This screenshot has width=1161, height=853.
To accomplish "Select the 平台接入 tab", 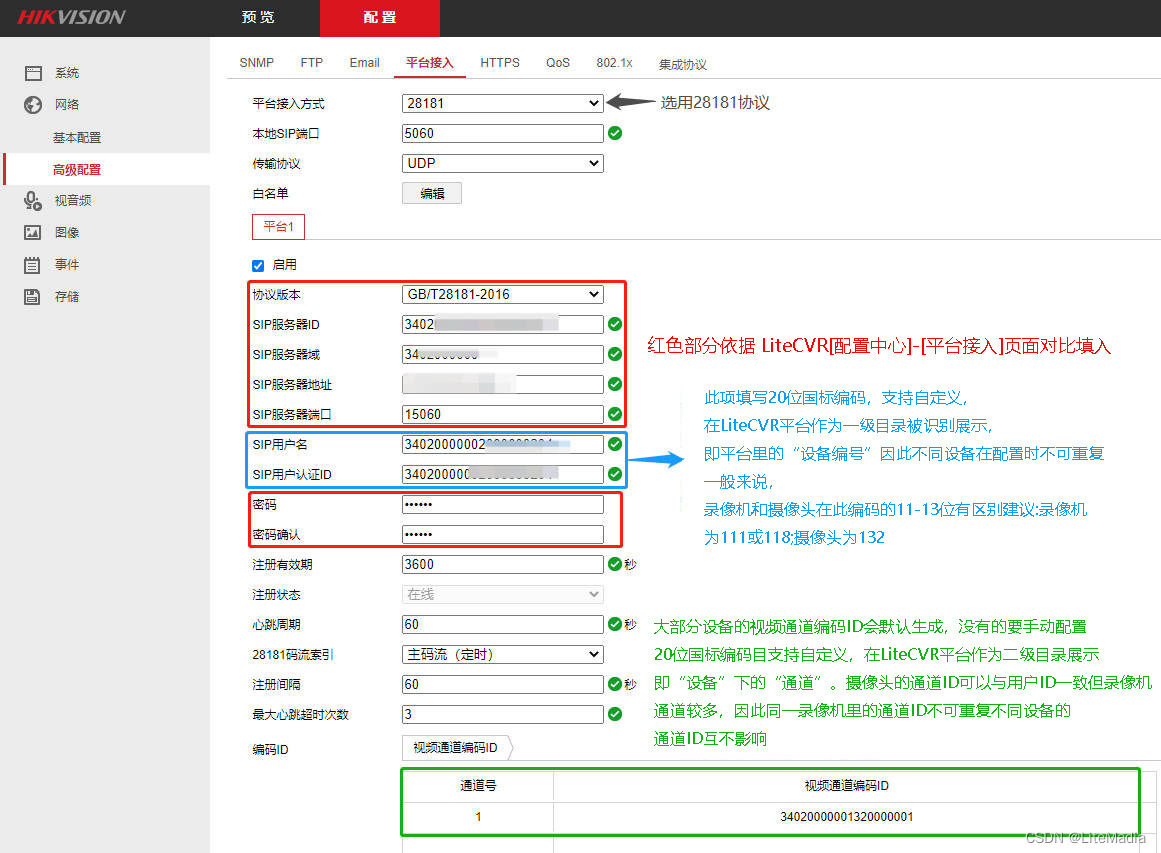I will (429, 63).
